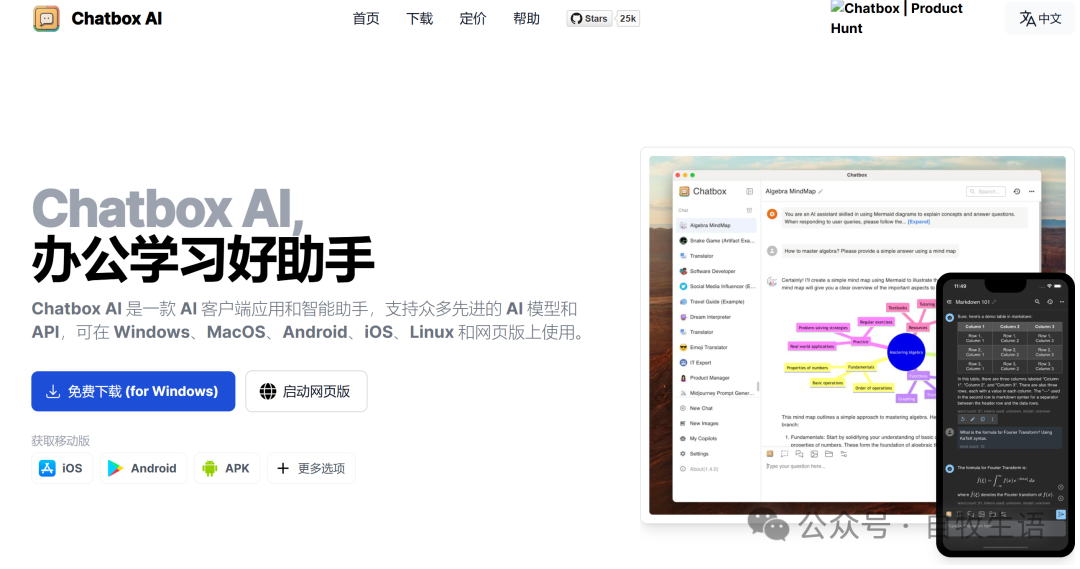The height and width of the screenshot is (569, 1080).
Task: Click the [Expand] link in the system prompt
Action: pyautogui.click(x=919, y=222)
